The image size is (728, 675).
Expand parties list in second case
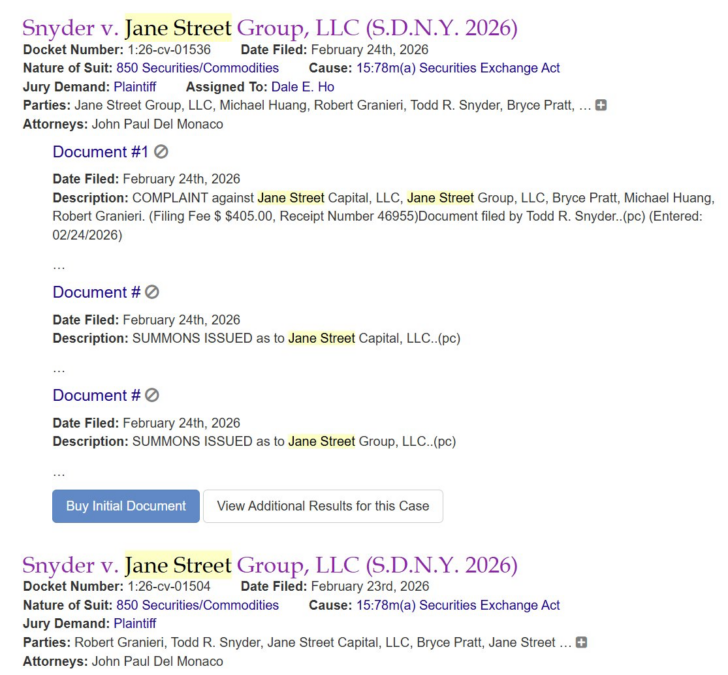click(x=581, y=643)
